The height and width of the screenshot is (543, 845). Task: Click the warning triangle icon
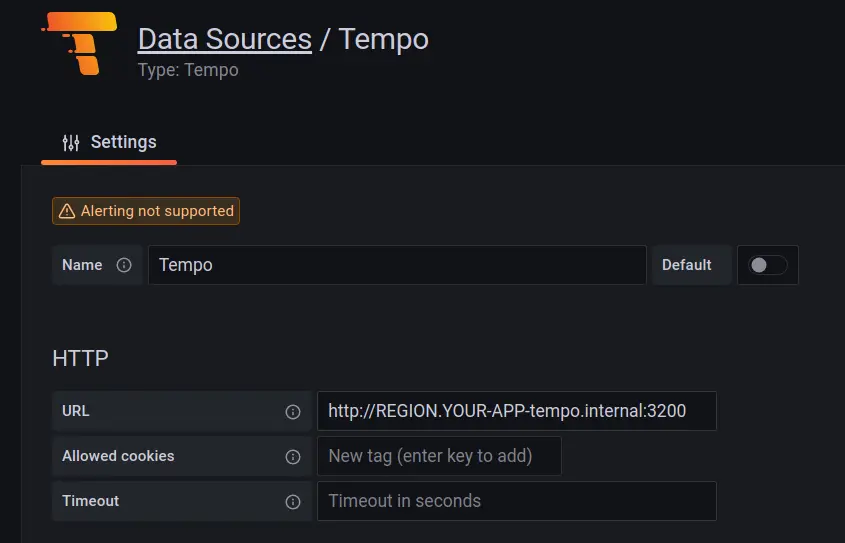point(67,211)
